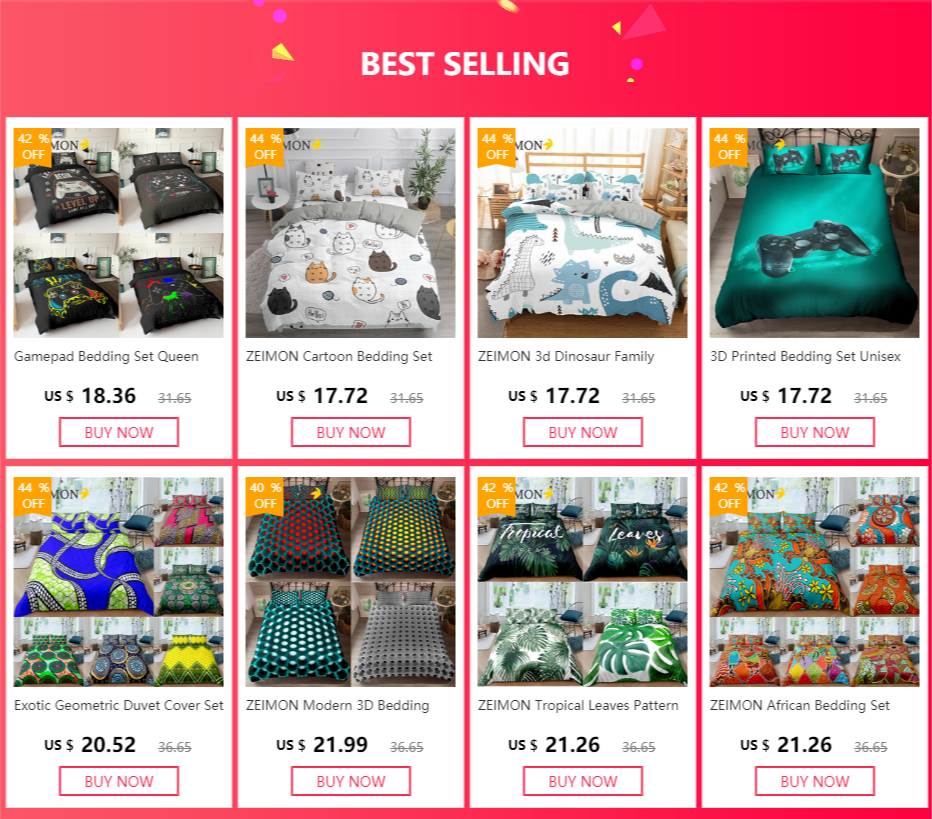Click BUY NOW under ZEIMON Cartoon Bedding Set

click(x=351, y=432)
